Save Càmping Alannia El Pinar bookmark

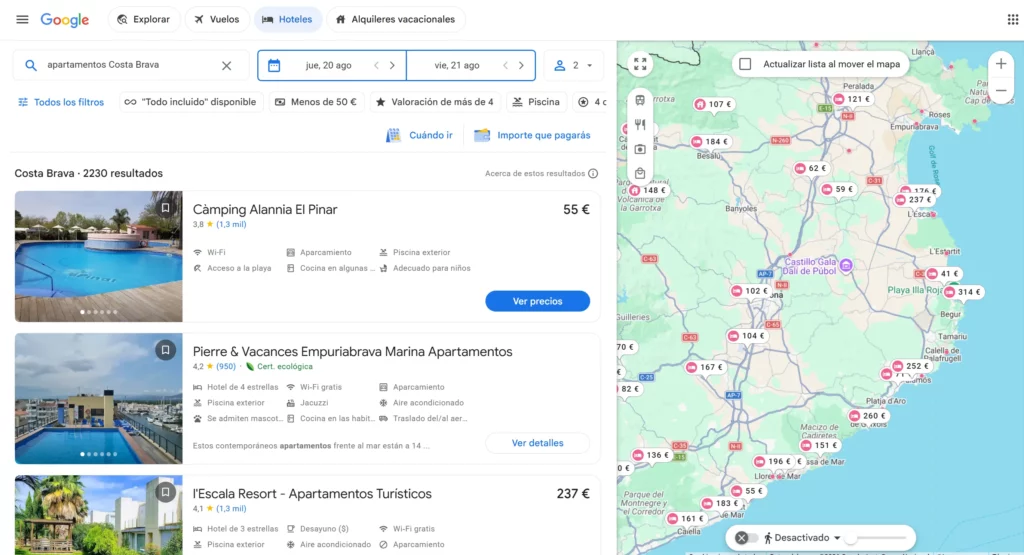pyautogui.click(x=165, y=208)
